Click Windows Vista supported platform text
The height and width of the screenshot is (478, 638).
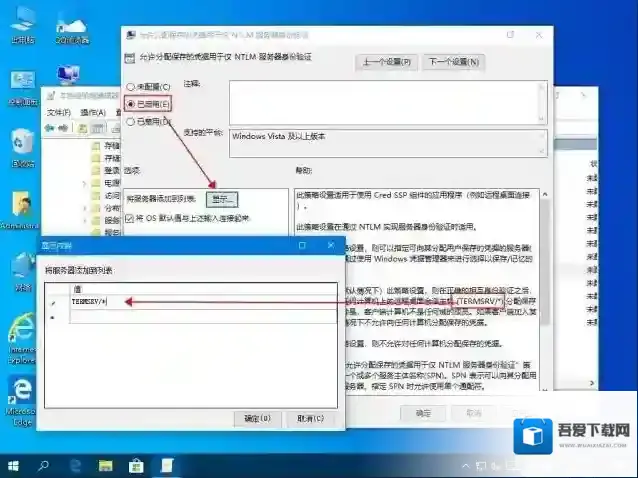(x=279, y=136)
